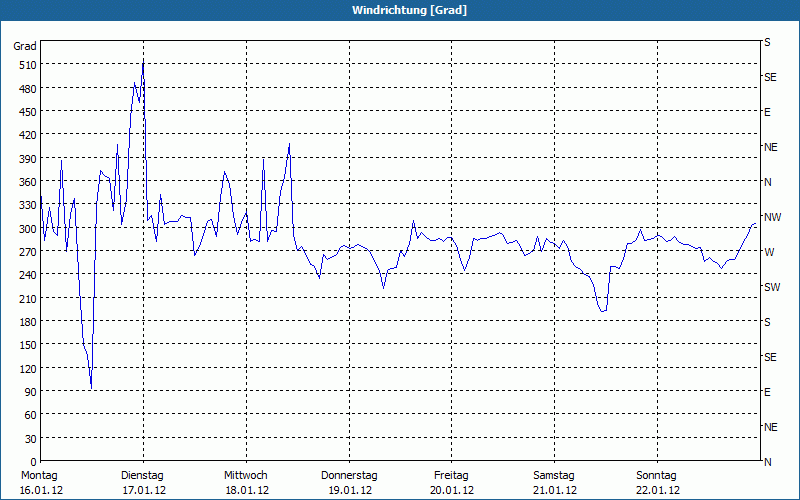This screenshot has width=800, height=500.
Task: Select the date 19.01.12 under Donnerstag
Action: [x=350, y=490]
